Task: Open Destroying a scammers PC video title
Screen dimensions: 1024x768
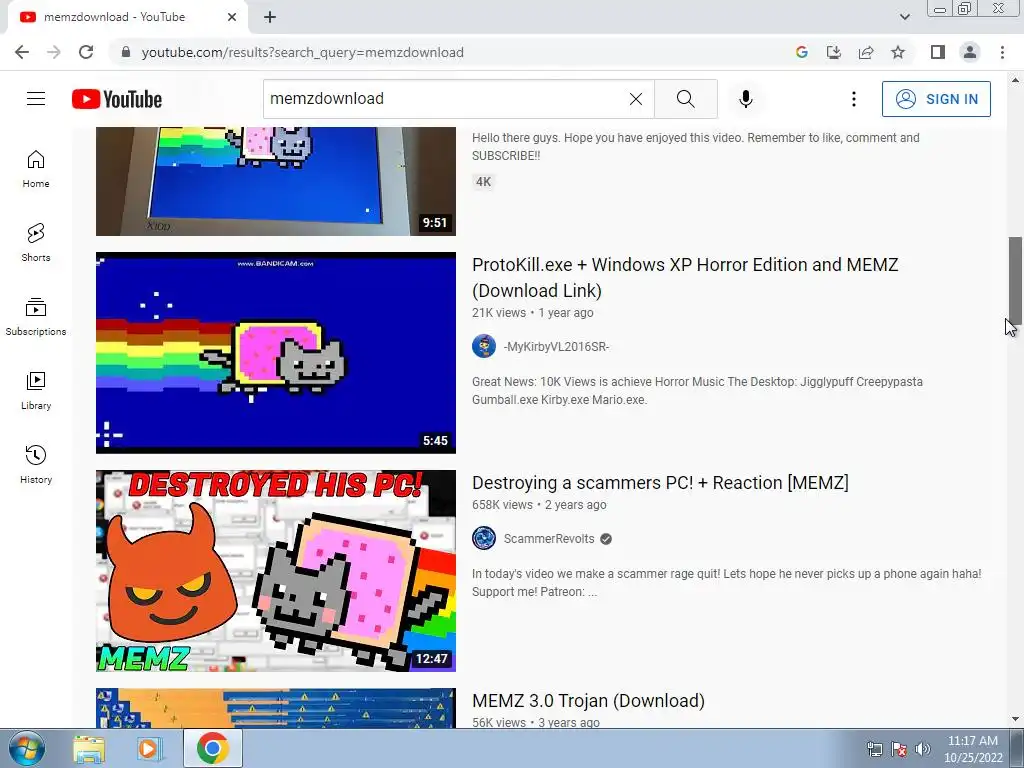Action: 660,483
